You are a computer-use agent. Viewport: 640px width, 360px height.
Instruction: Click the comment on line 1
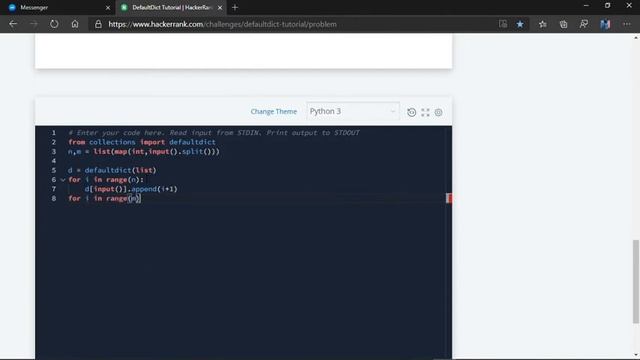[214, 133]
